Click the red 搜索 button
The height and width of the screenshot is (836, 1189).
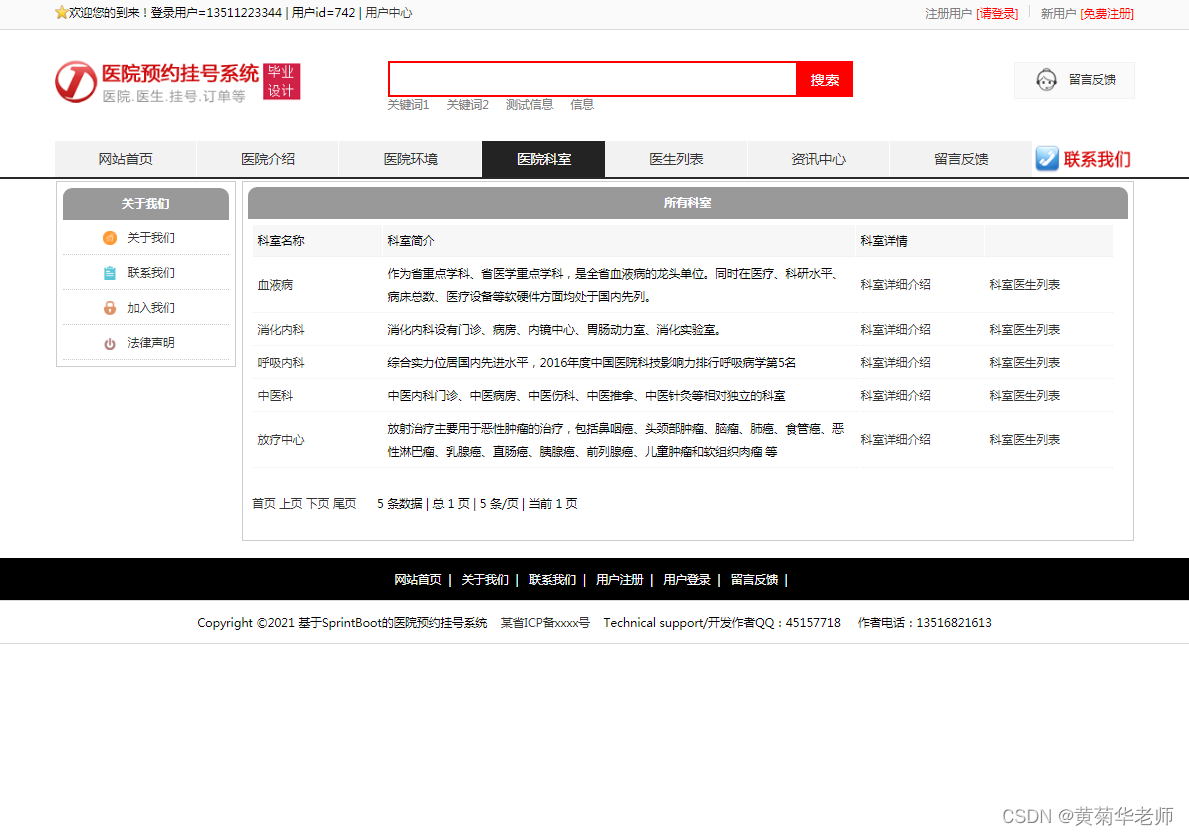824,79
